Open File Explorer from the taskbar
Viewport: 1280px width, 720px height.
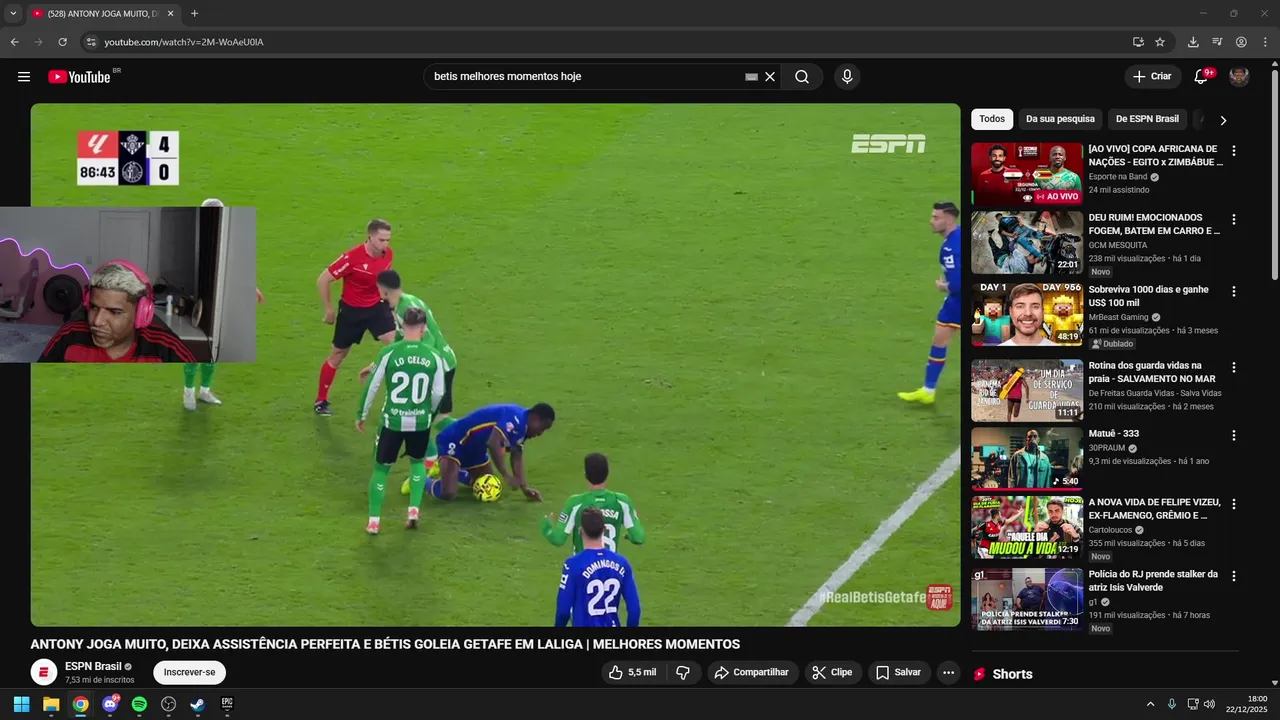(x=51, y=704)
